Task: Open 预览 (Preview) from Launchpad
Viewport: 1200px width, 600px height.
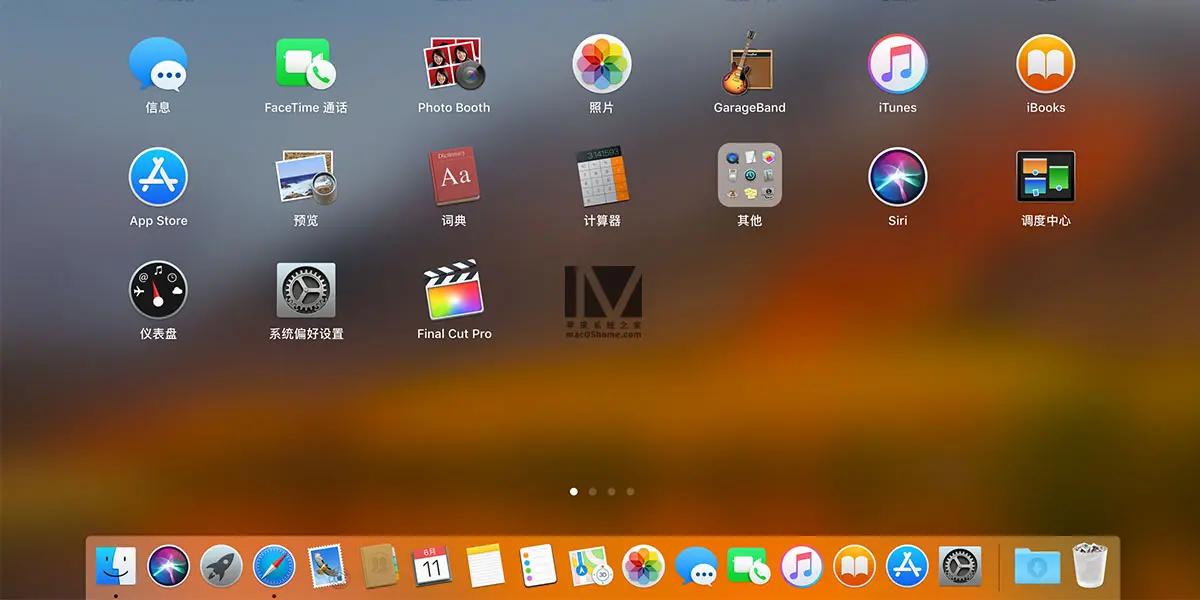Action: point(305,178)
